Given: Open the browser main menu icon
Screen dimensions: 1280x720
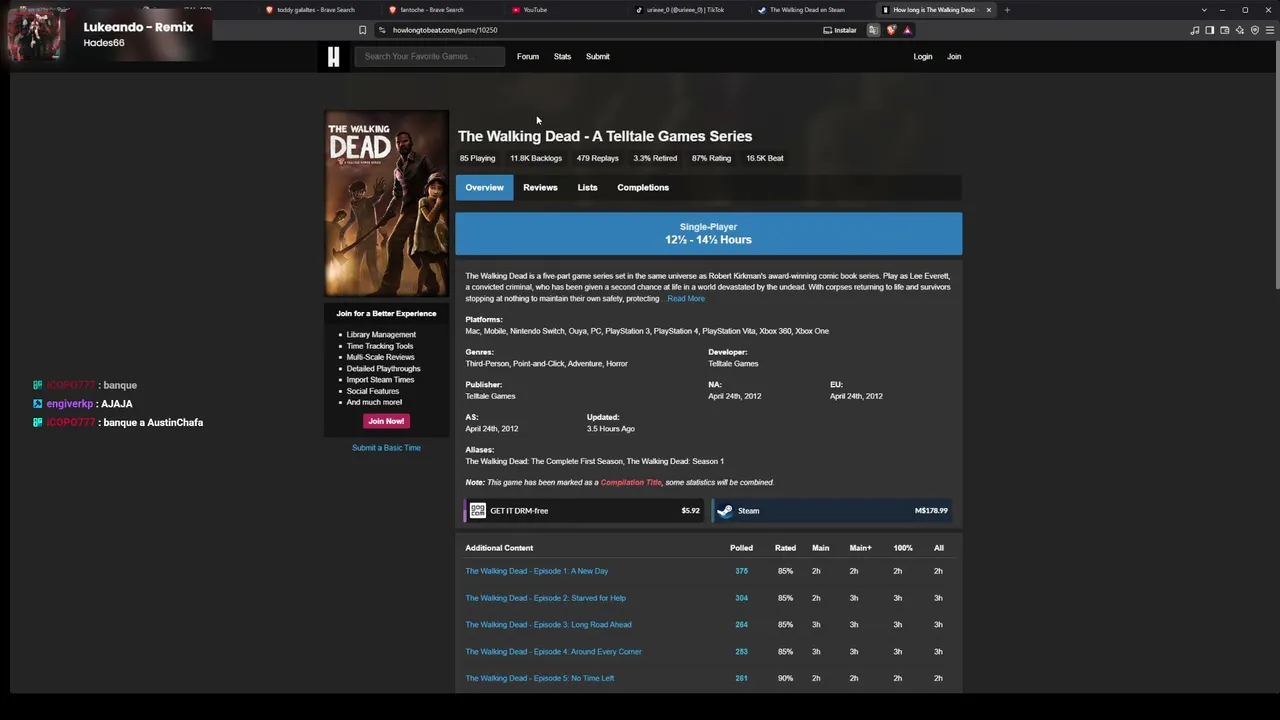Looking at the screenshot, I should (x=1269, y=30).
